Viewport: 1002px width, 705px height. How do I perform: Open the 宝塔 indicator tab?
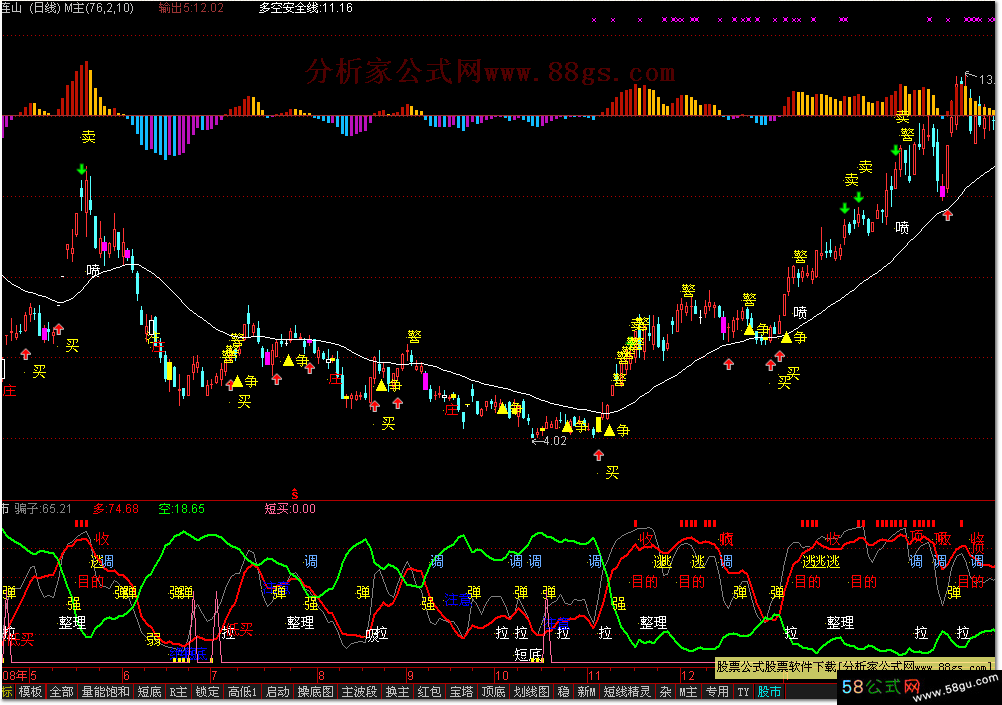point(461,692)
